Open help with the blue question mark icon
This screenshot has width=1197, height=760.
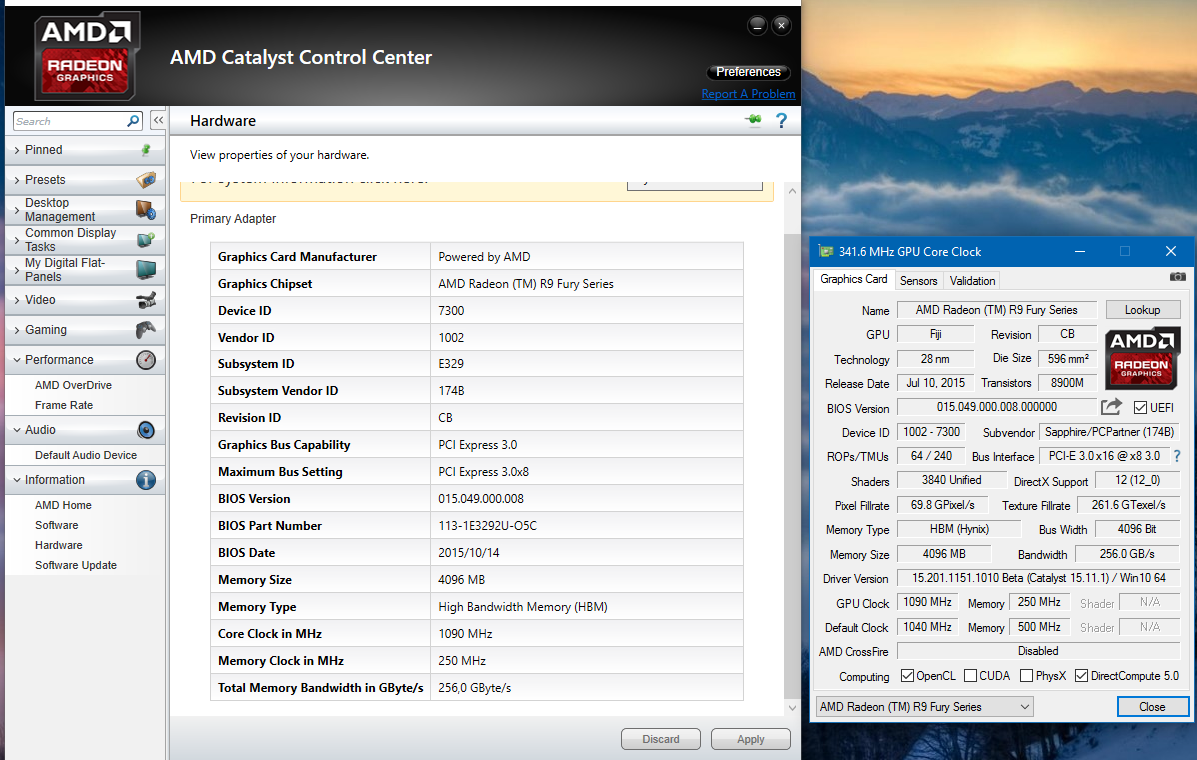(x=782, y=121)
